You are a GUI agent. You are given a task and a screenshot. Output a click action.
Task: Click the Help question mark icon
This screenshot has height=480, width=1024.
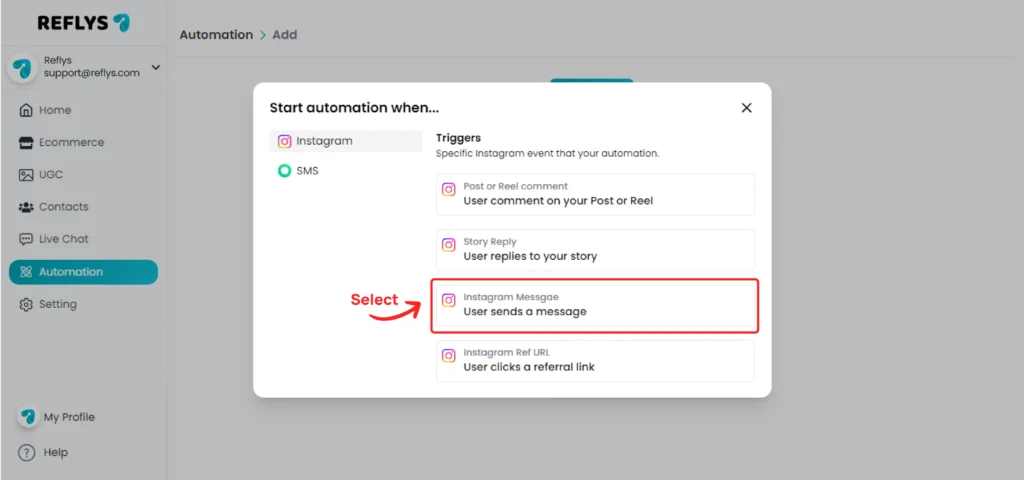26,453
